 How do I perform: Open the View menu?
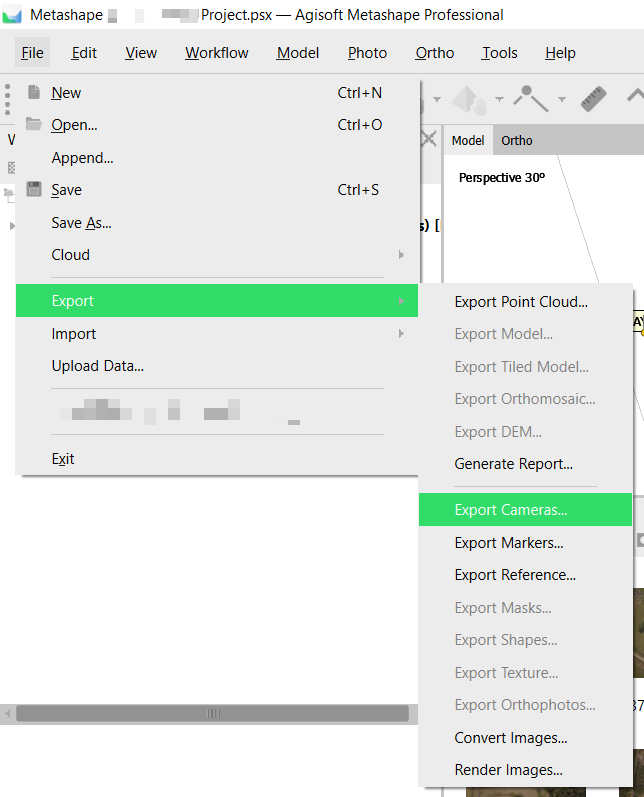tap(141, 52)
